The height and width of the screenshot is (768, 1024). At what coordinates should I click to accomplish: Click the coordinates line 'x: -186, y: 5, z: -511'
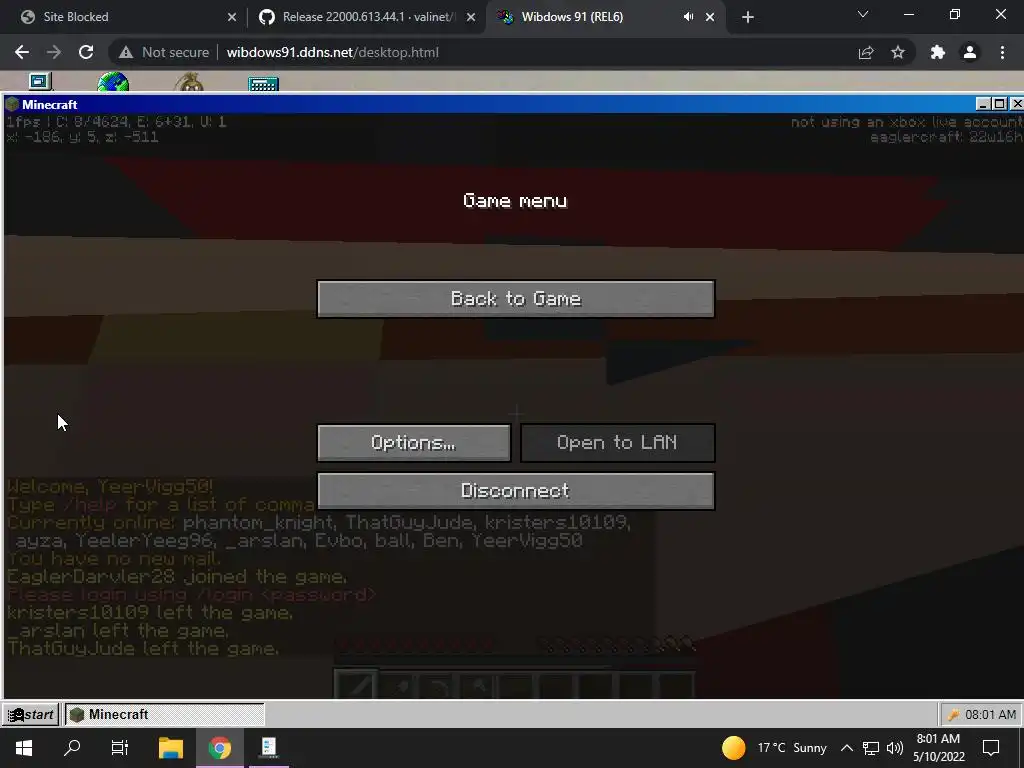82,137
